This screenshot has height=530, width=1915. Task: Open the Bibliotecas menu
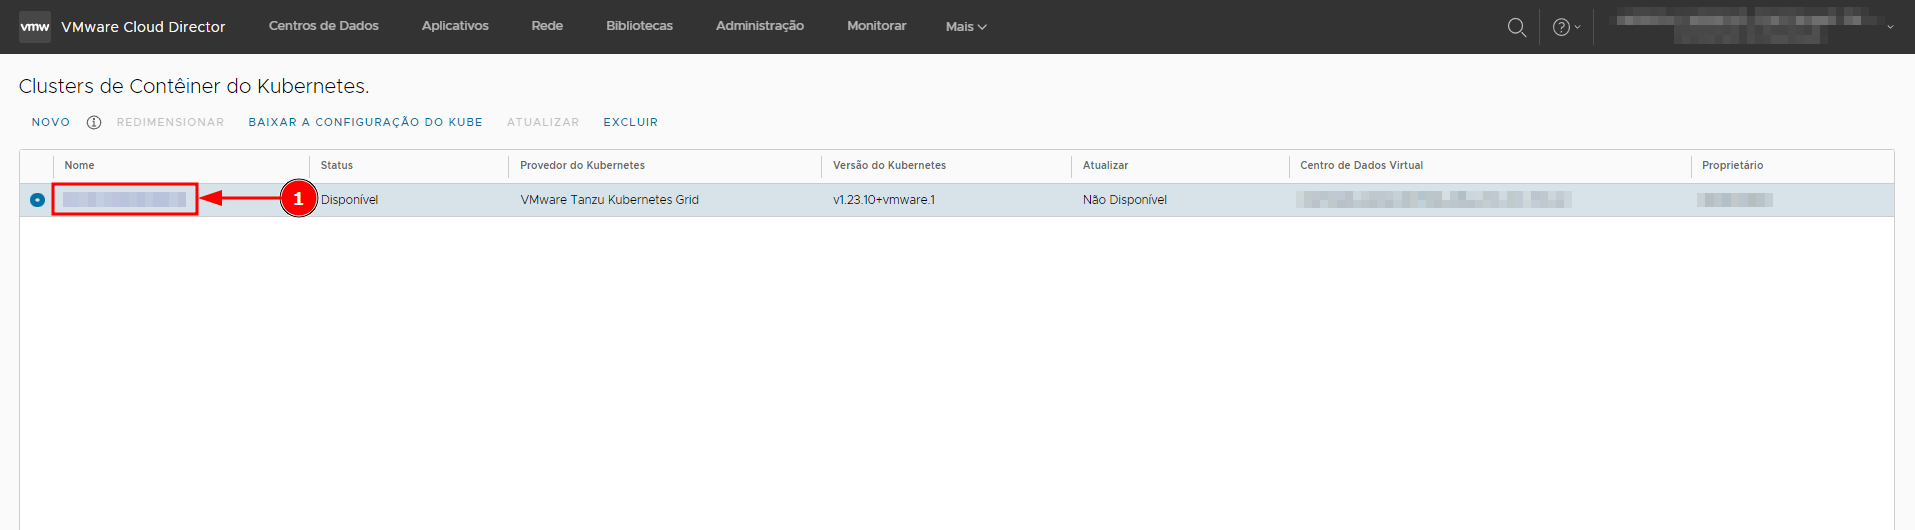(x=639, y=26)
